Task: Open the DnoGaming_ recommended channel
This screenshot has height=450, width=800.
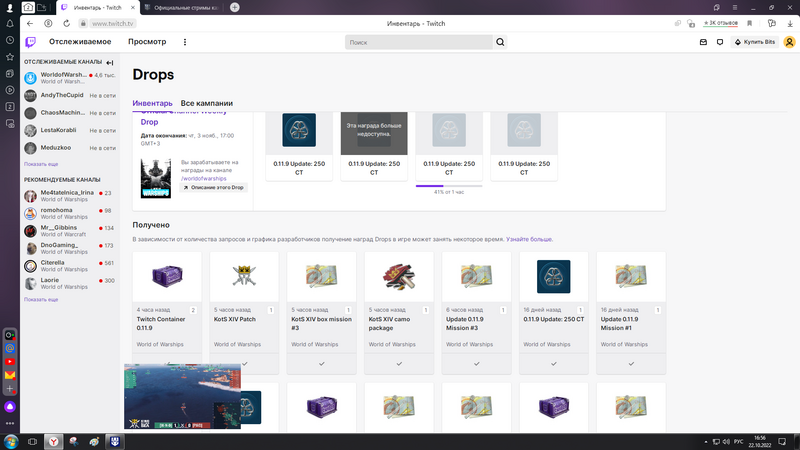Action: tap(70, 248)
